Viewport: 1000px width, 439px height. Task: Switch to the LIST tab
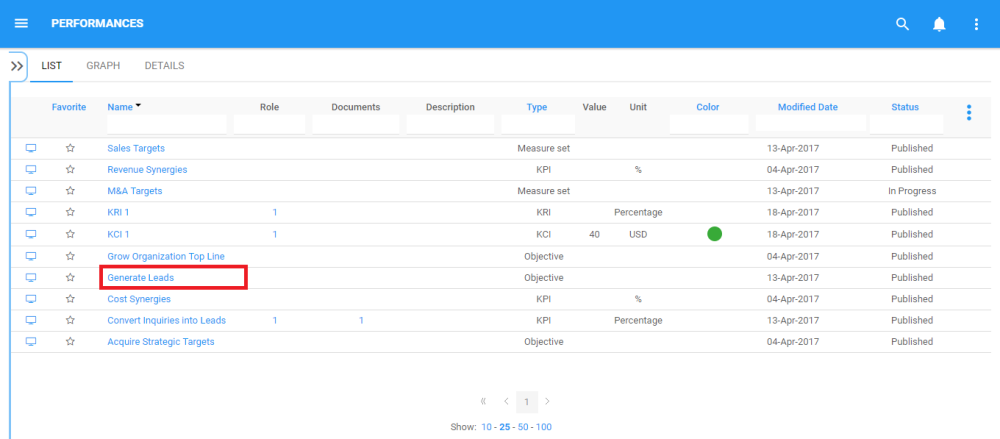(x=52, y=66)
